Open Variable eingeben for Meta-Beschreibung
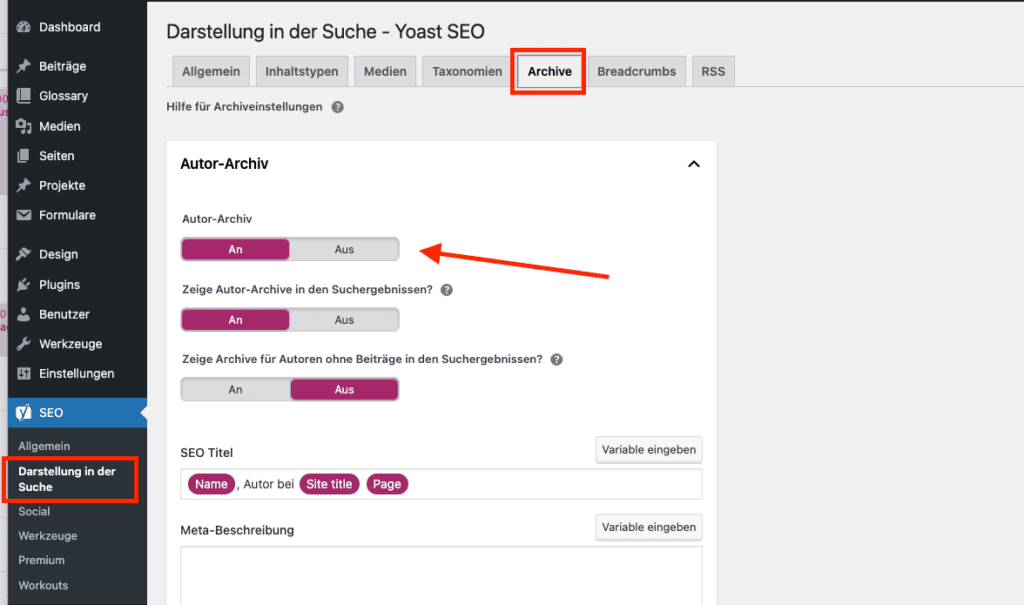1024x605 pixels. [x=648, y=526]
